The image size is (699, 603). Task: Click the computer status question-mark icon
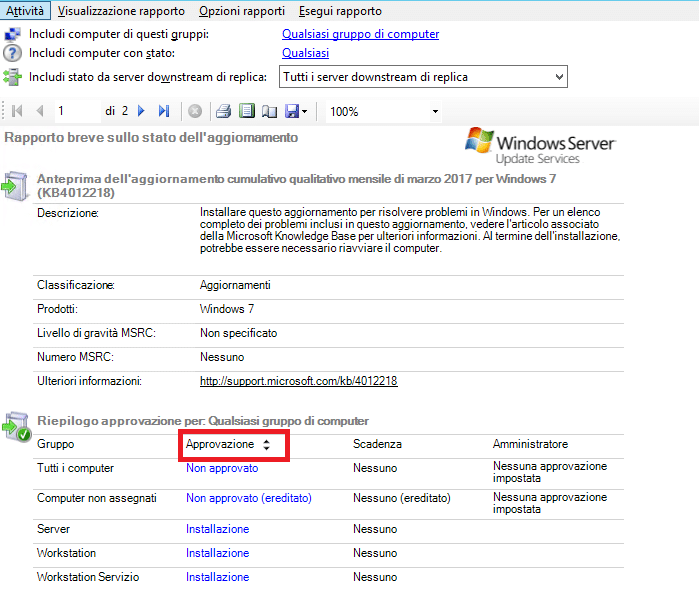(x=12, y=53)
